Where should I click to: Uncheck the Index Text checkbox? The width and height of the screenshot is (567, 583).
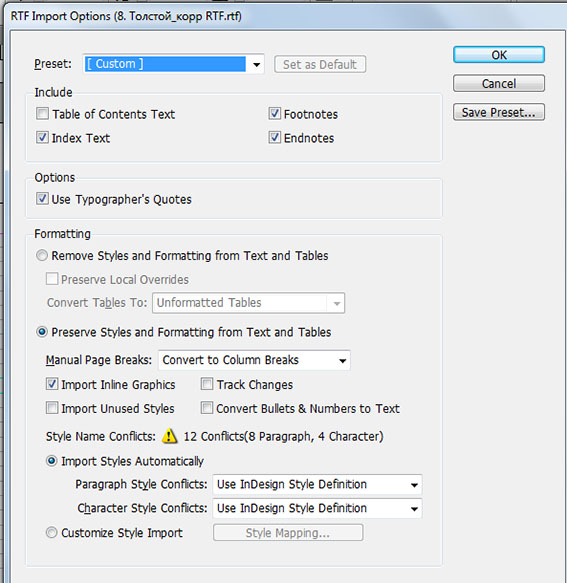tap(42, 137)
